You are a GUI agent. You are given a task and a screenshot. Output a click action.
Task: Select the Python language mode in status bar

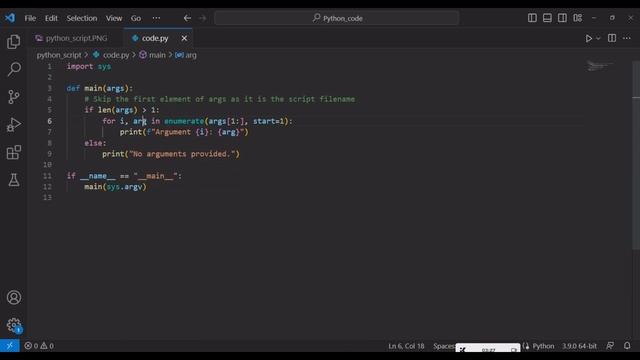click(x=543, y=346)
